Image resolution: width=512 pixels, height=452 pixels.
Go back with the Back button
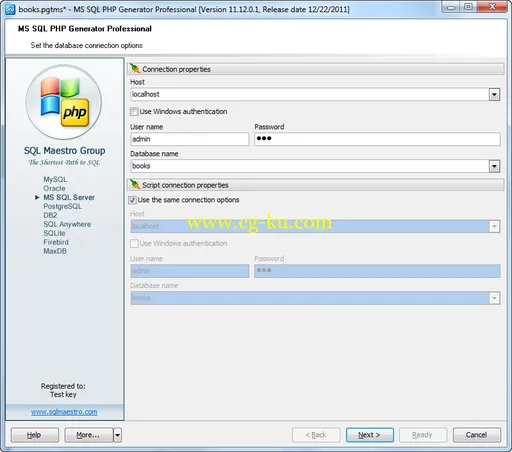point(316,435)
